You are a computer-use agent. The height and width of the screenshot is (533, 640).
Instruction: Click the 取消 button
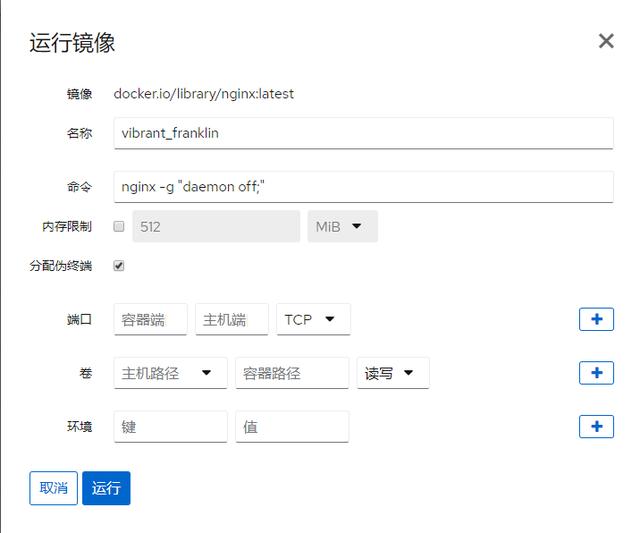(53, 488)
